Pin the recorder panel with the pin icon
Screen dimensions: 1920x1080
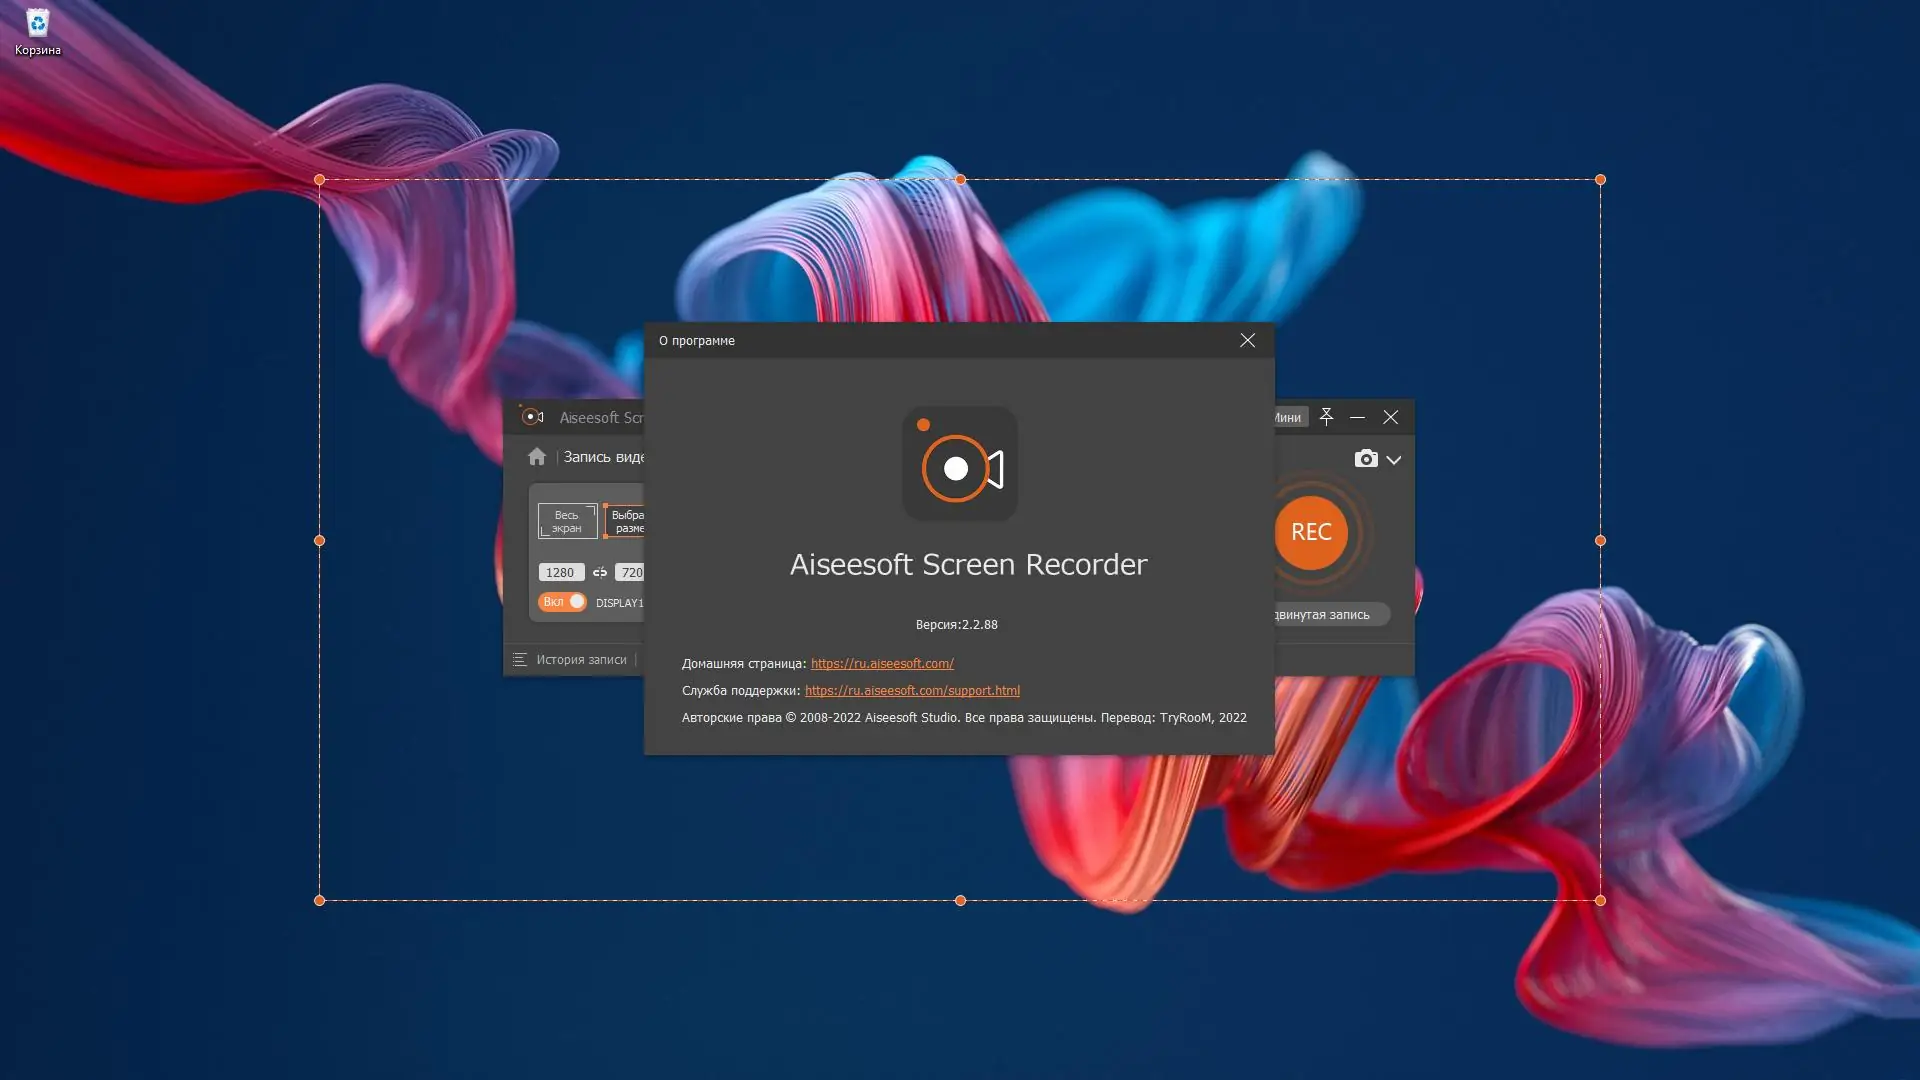point(1327,417)
